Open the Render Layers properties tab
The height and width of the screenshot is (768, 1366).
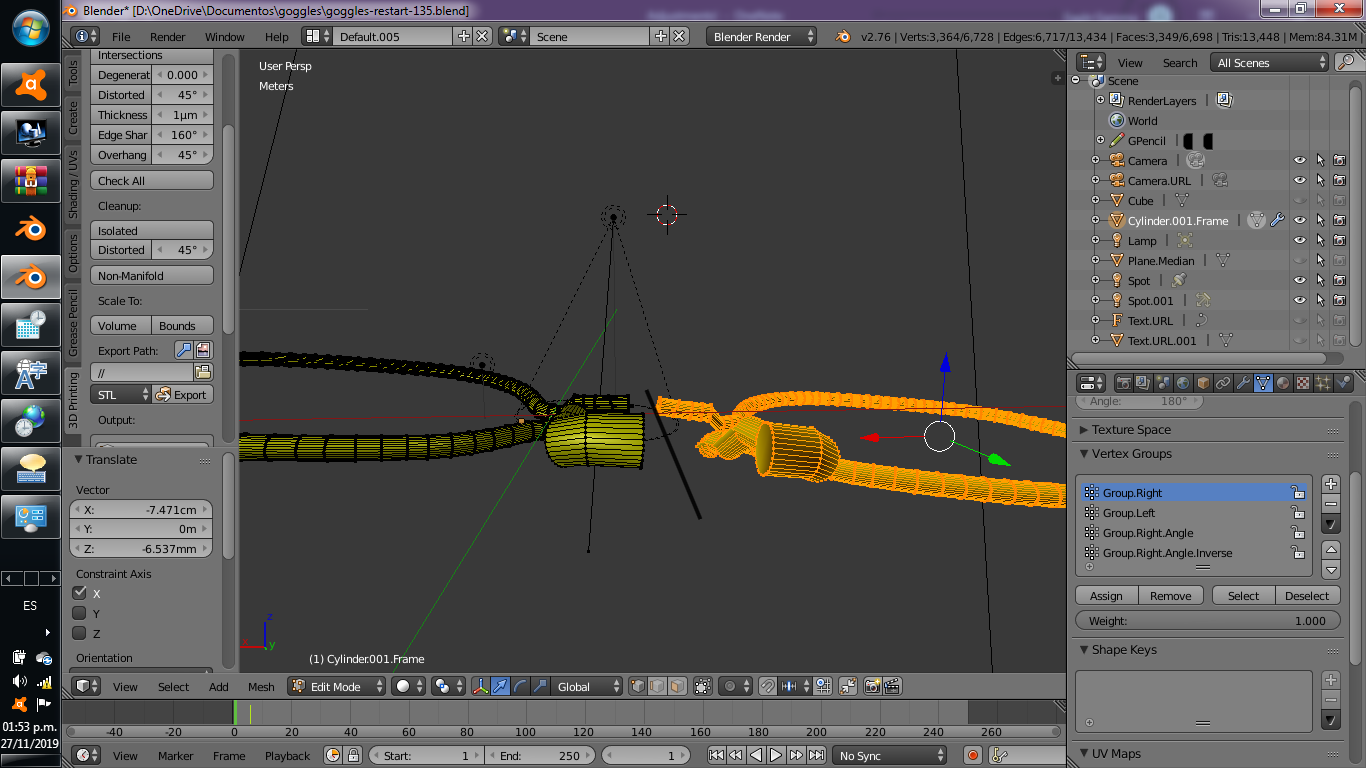[1143, 383]
